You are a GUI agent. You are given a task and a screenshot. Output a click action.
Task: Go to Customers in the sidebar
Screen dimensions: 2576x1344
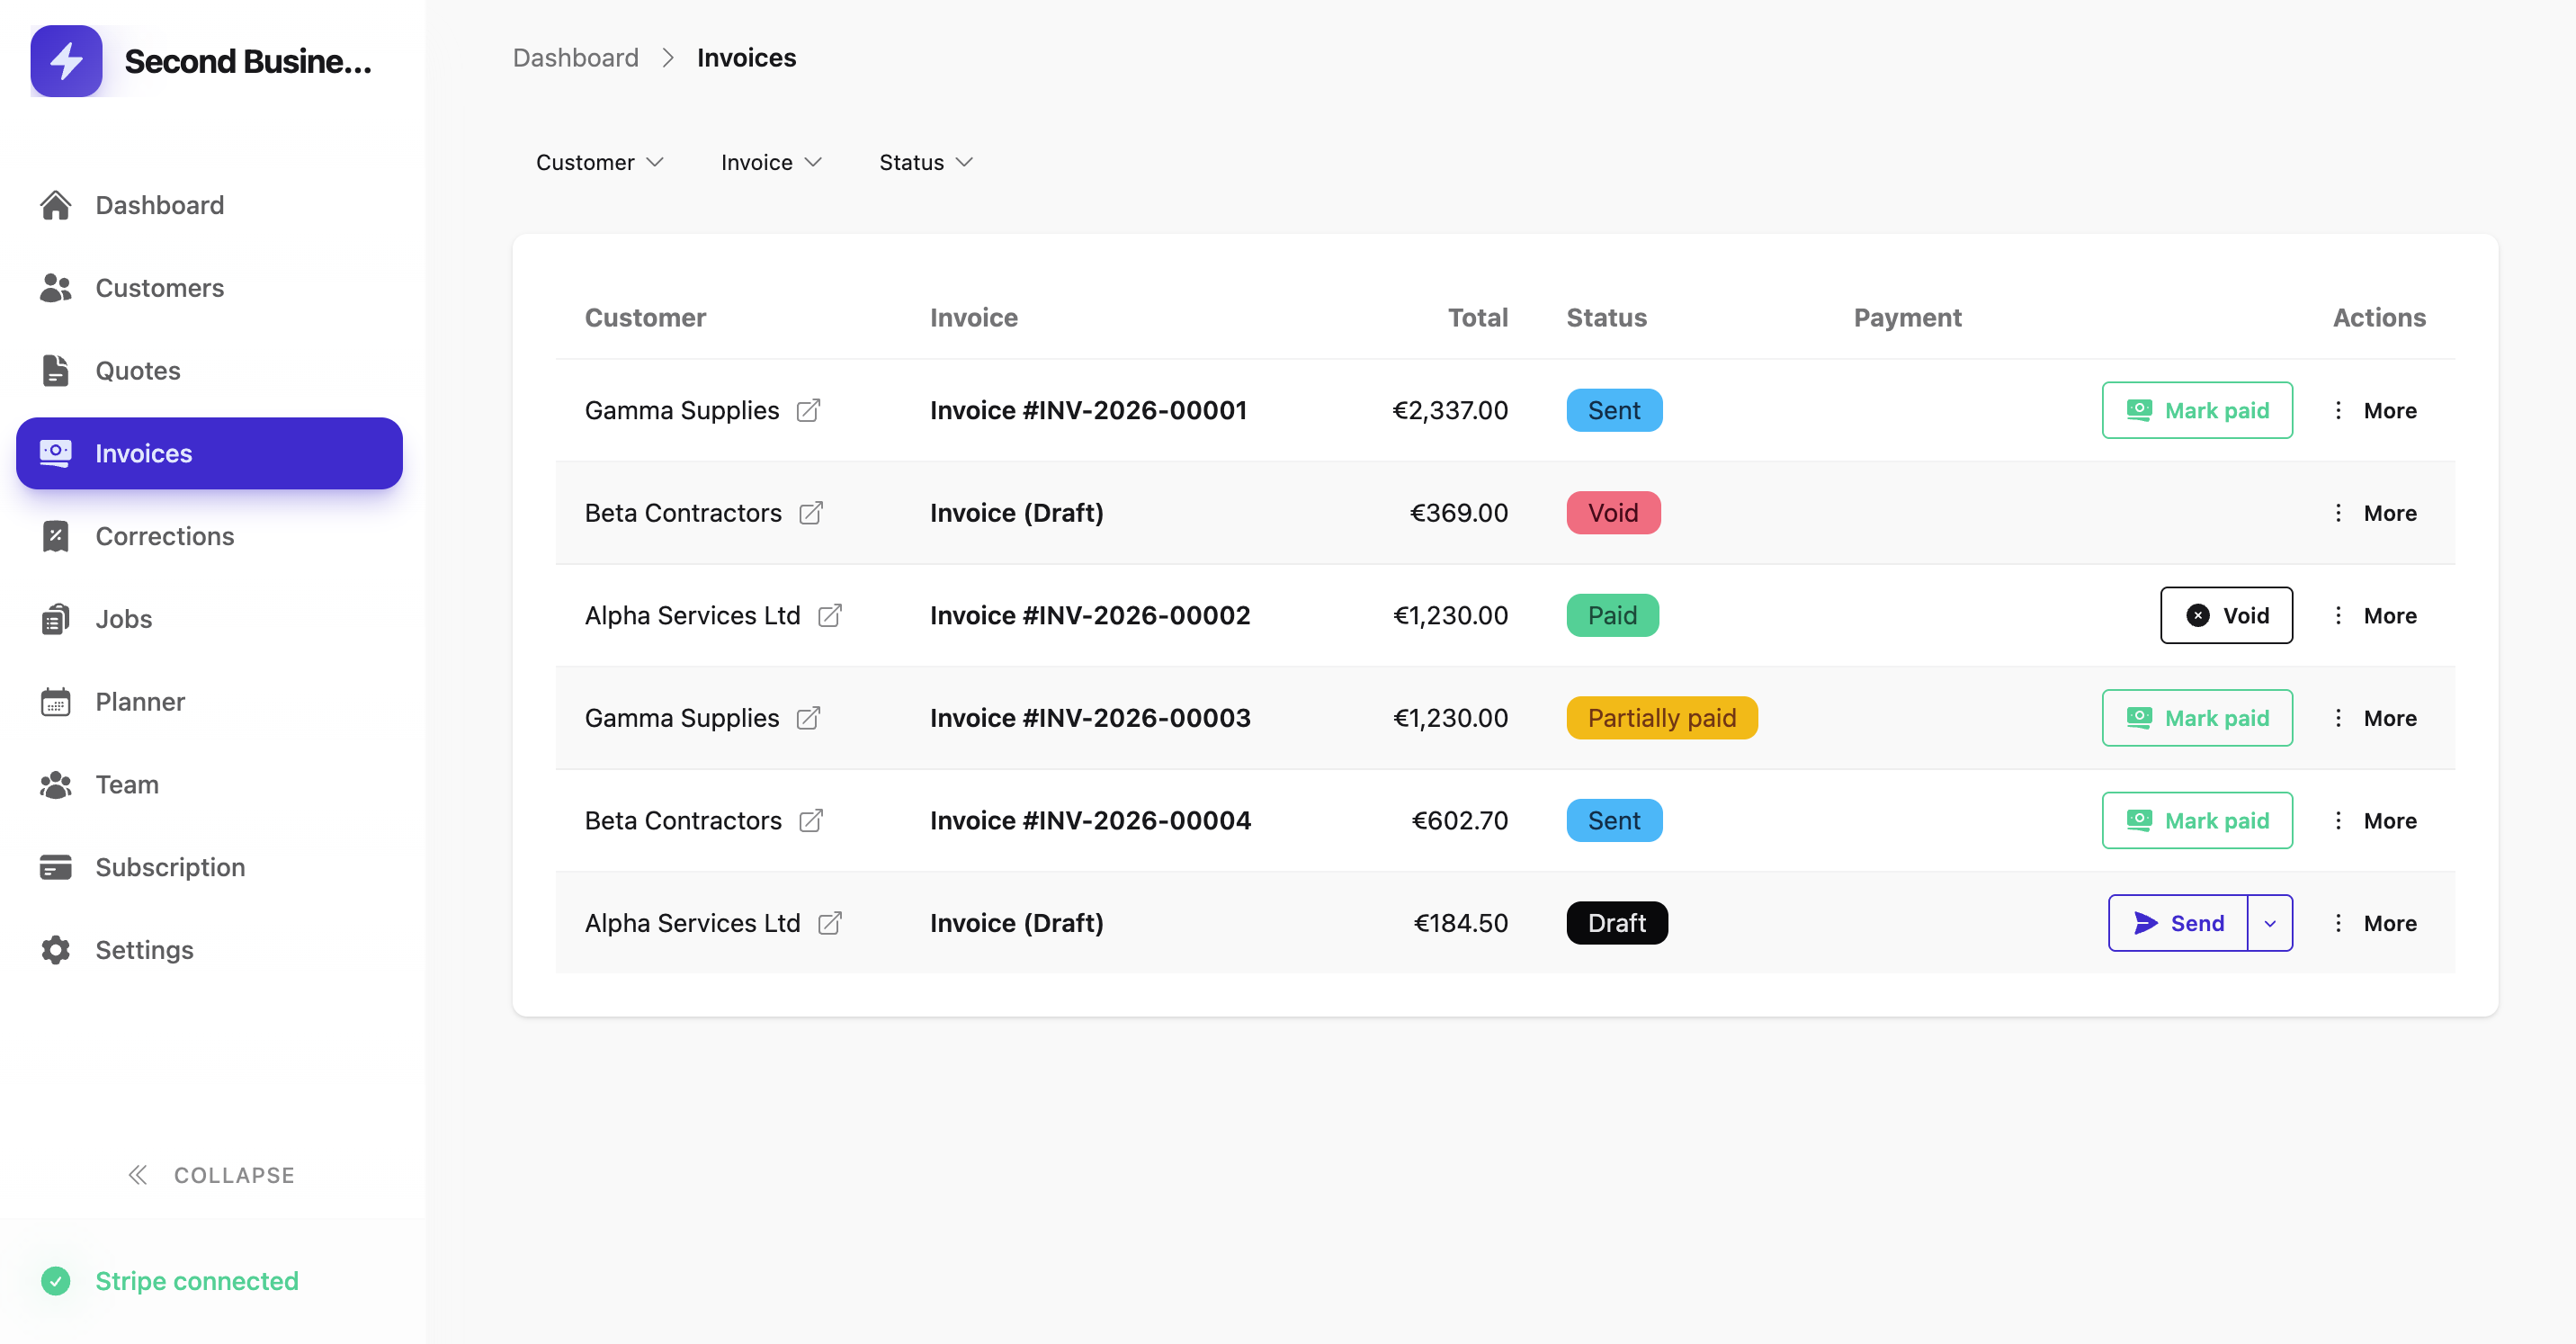pyautogui.click(x=159, y=288)
